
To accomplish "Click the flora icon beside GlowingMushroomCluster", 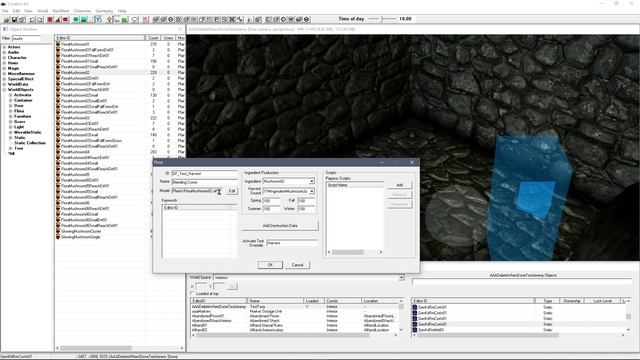I will (x=58, y=231).
